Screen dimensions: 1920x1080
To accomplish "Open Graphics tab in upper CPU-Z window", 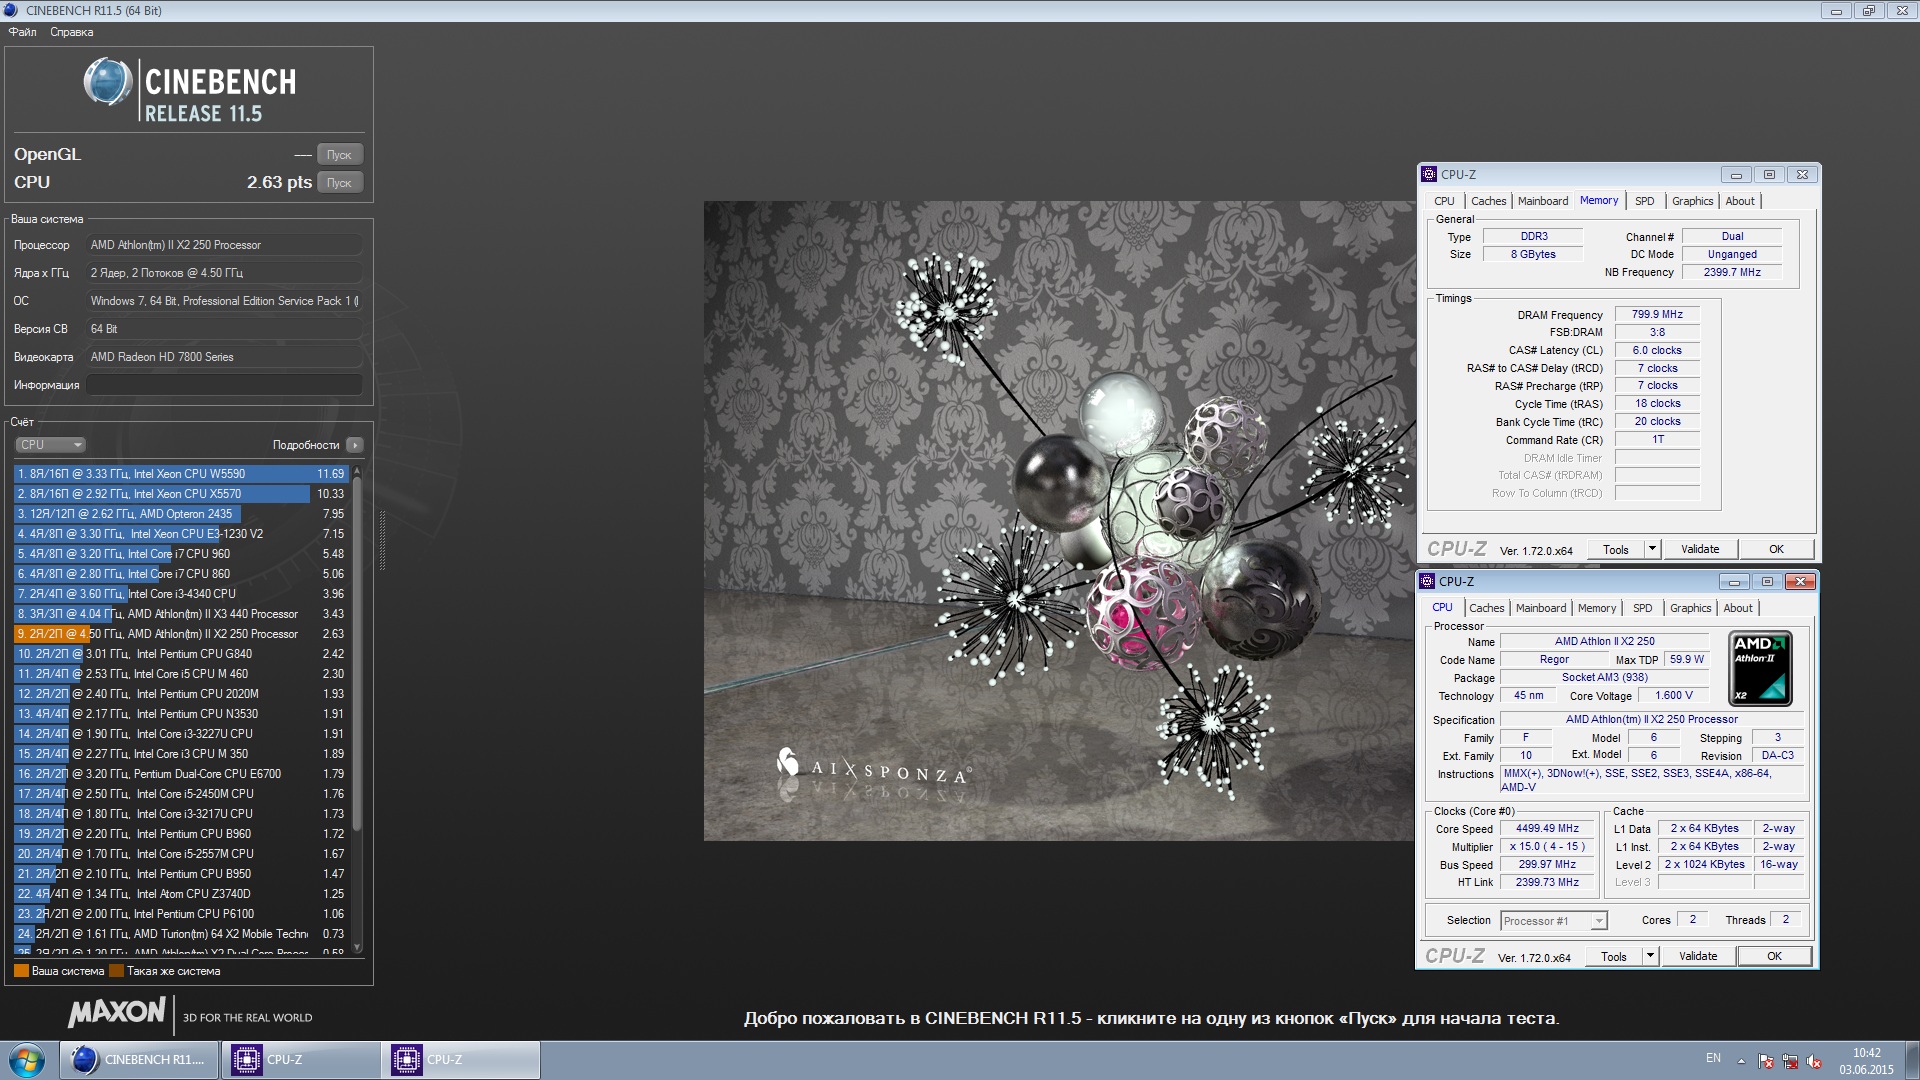I will pyautogui.click(x=1692, y=201).
